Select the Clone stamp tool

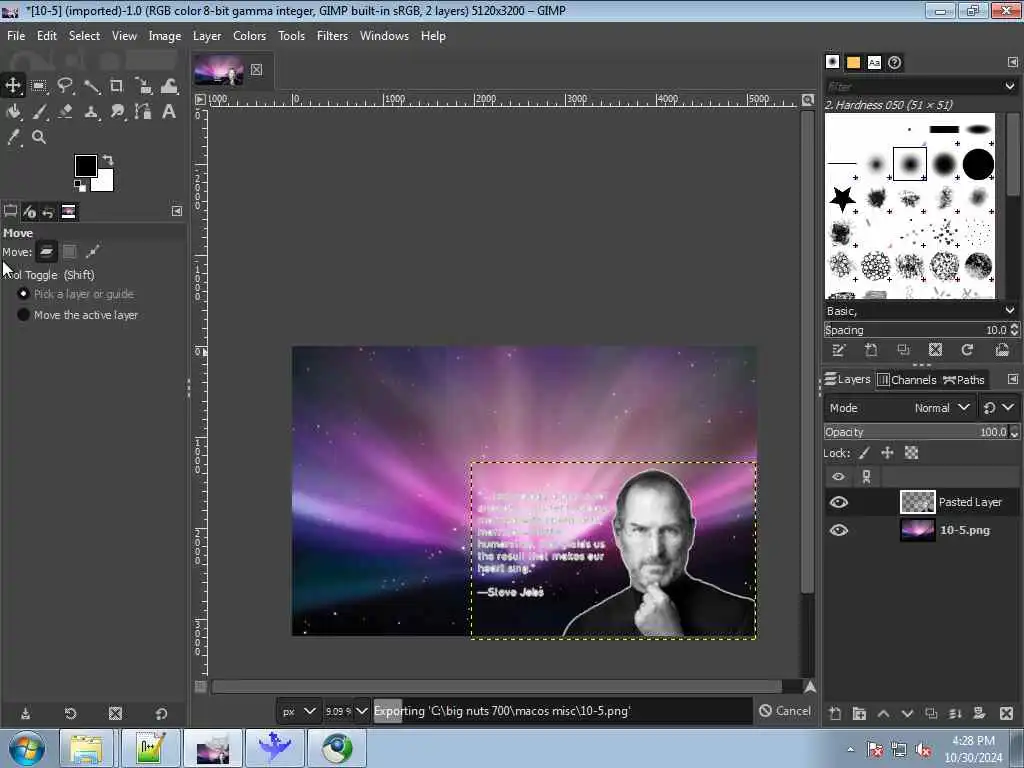pos(91,112)
